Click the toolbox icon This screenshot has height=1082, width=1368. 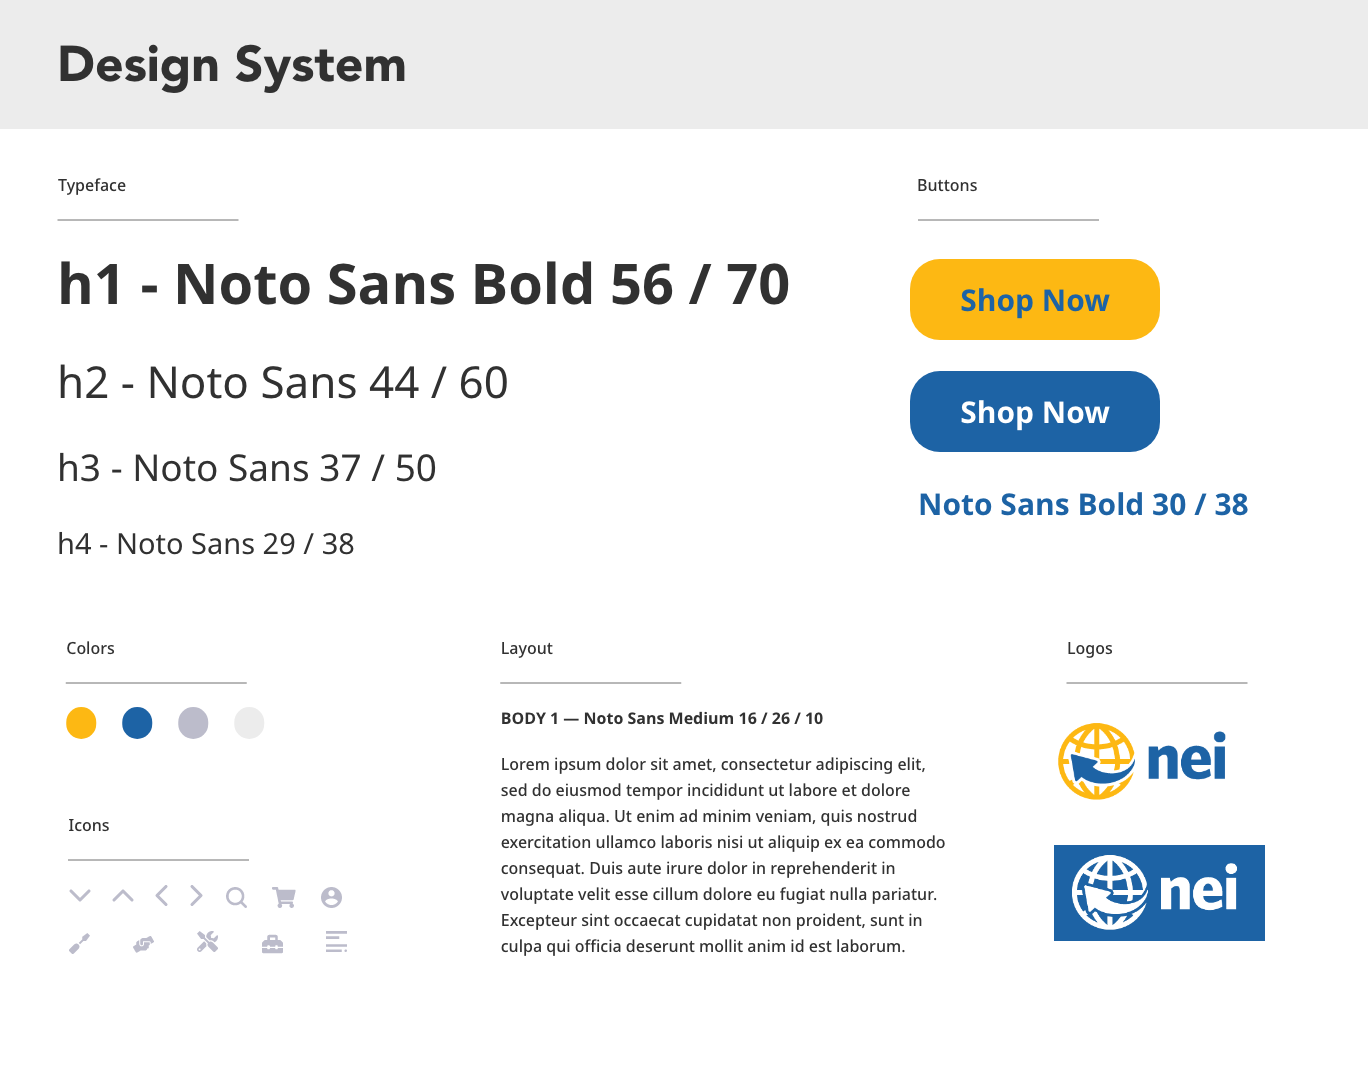coord(272,943)
